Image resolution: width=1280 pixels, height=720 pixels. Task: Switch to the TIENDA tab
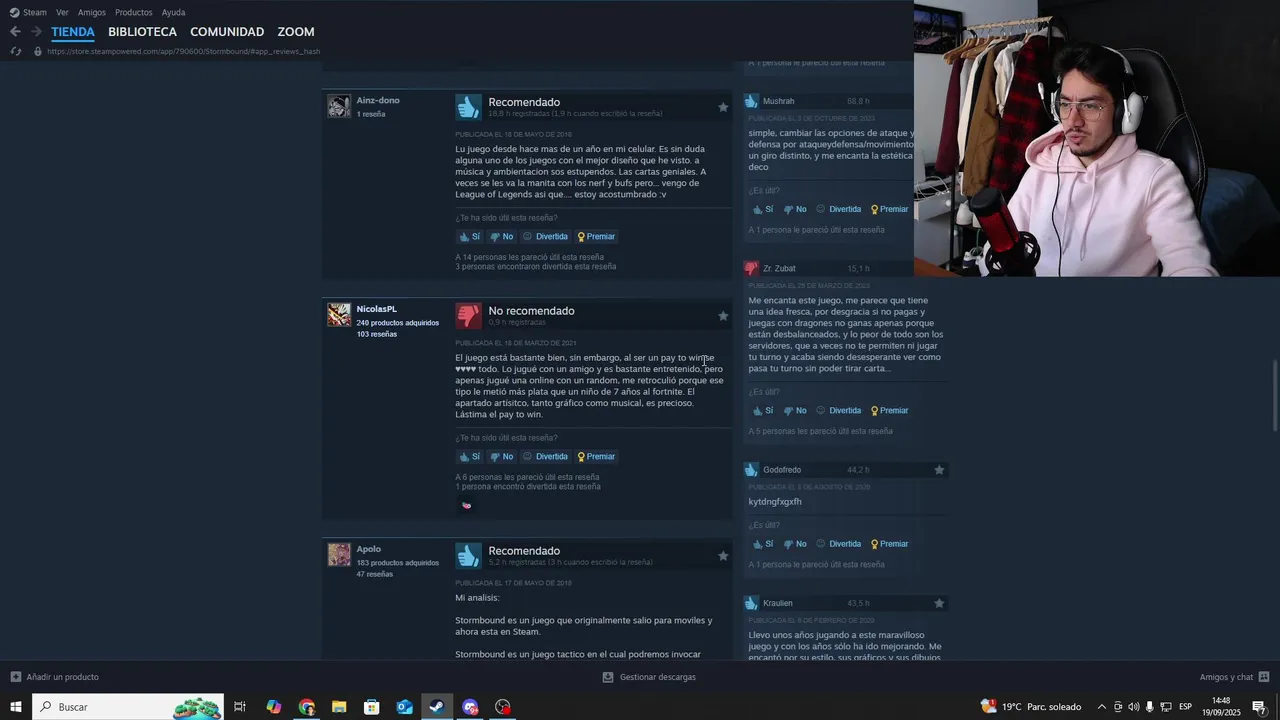pos(73,32)
